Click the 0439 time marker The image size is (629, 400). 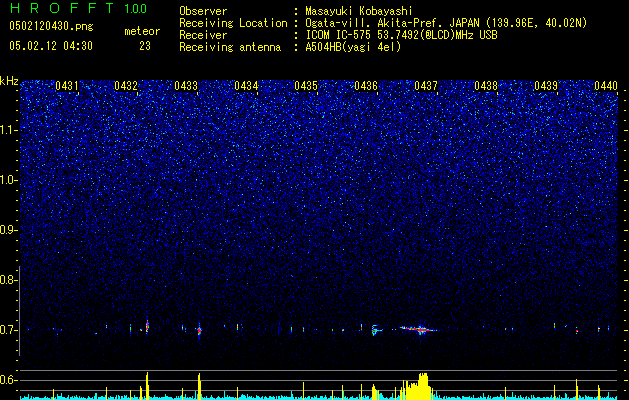(546, 85)
